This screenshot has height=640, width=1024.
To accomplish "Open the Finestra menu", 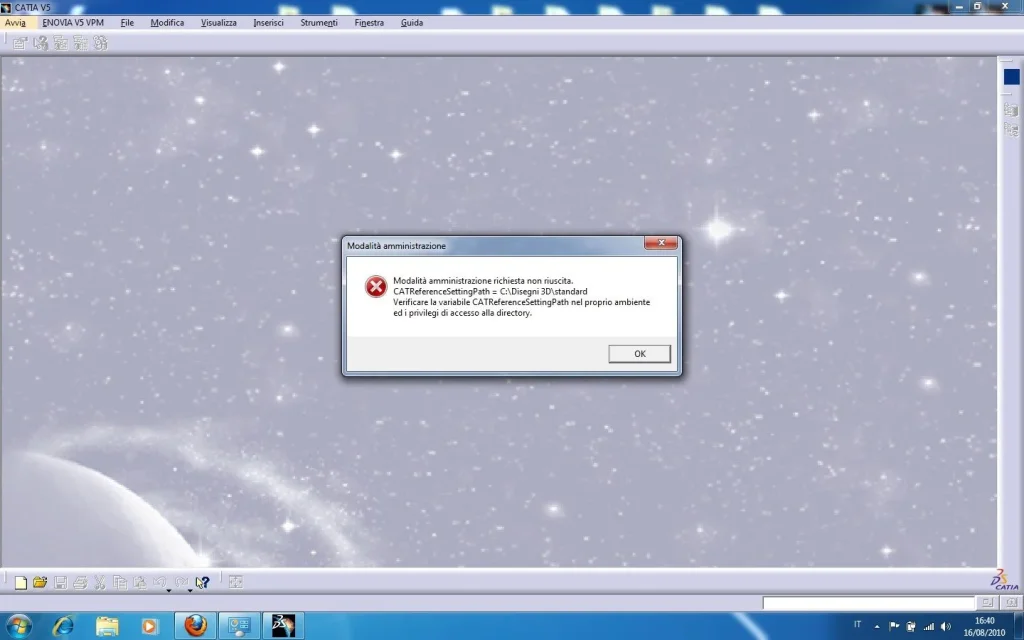I will (369, 22).
